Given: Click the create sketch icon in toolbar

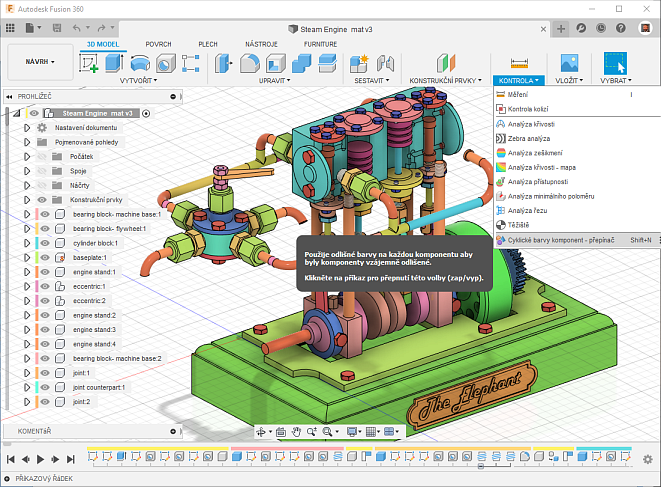Looking at the screenshot, I should tap(89, 63).
